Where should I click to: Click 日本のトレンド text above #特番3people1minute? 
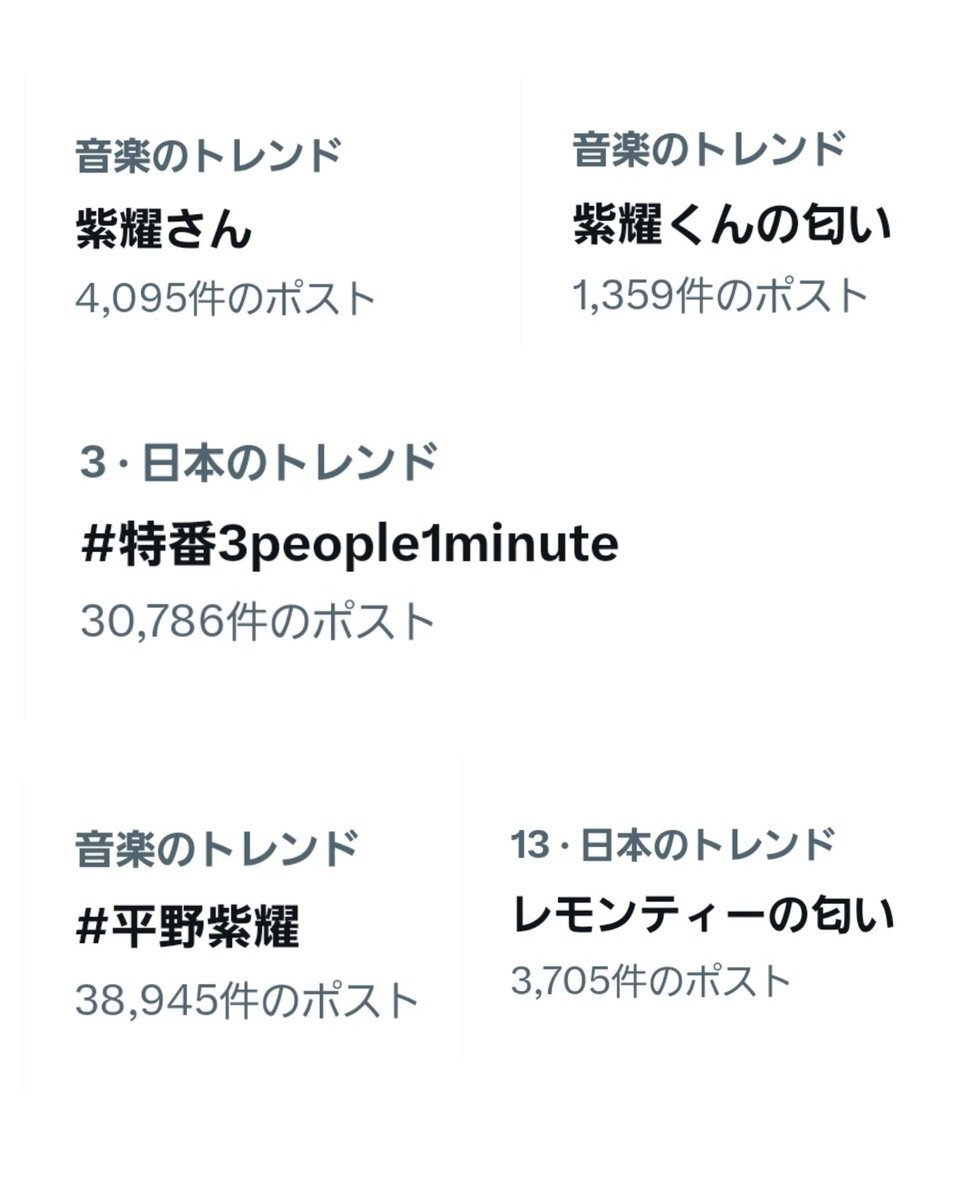pos(290,464)
